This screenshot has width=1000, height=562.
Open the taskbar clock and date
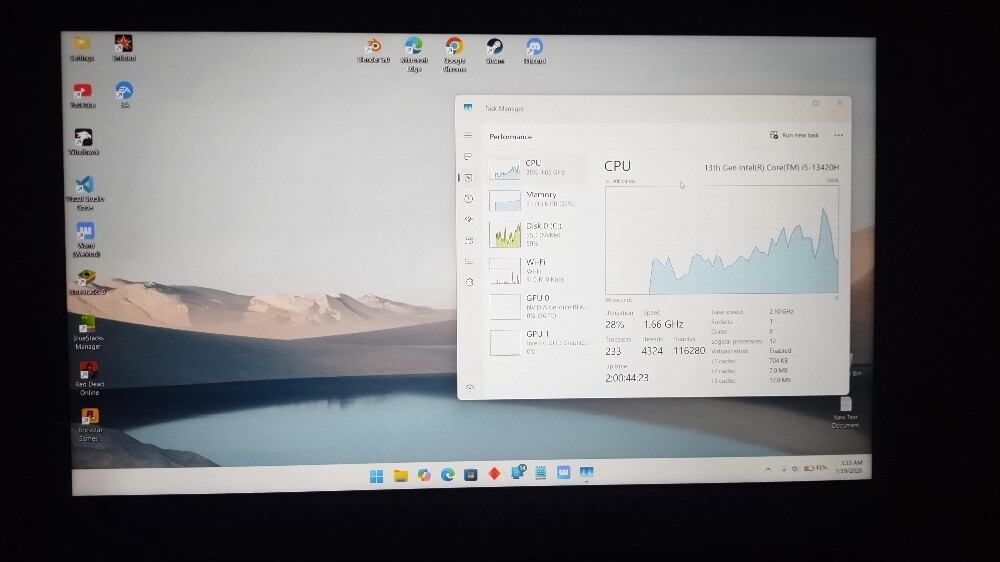pos(851,466)
